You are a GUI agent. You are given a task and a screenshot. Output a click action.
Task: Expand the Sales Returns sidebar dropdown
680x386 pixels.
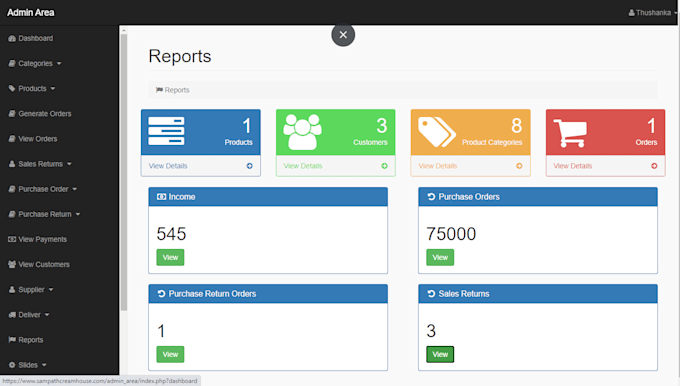coord(69,164)
